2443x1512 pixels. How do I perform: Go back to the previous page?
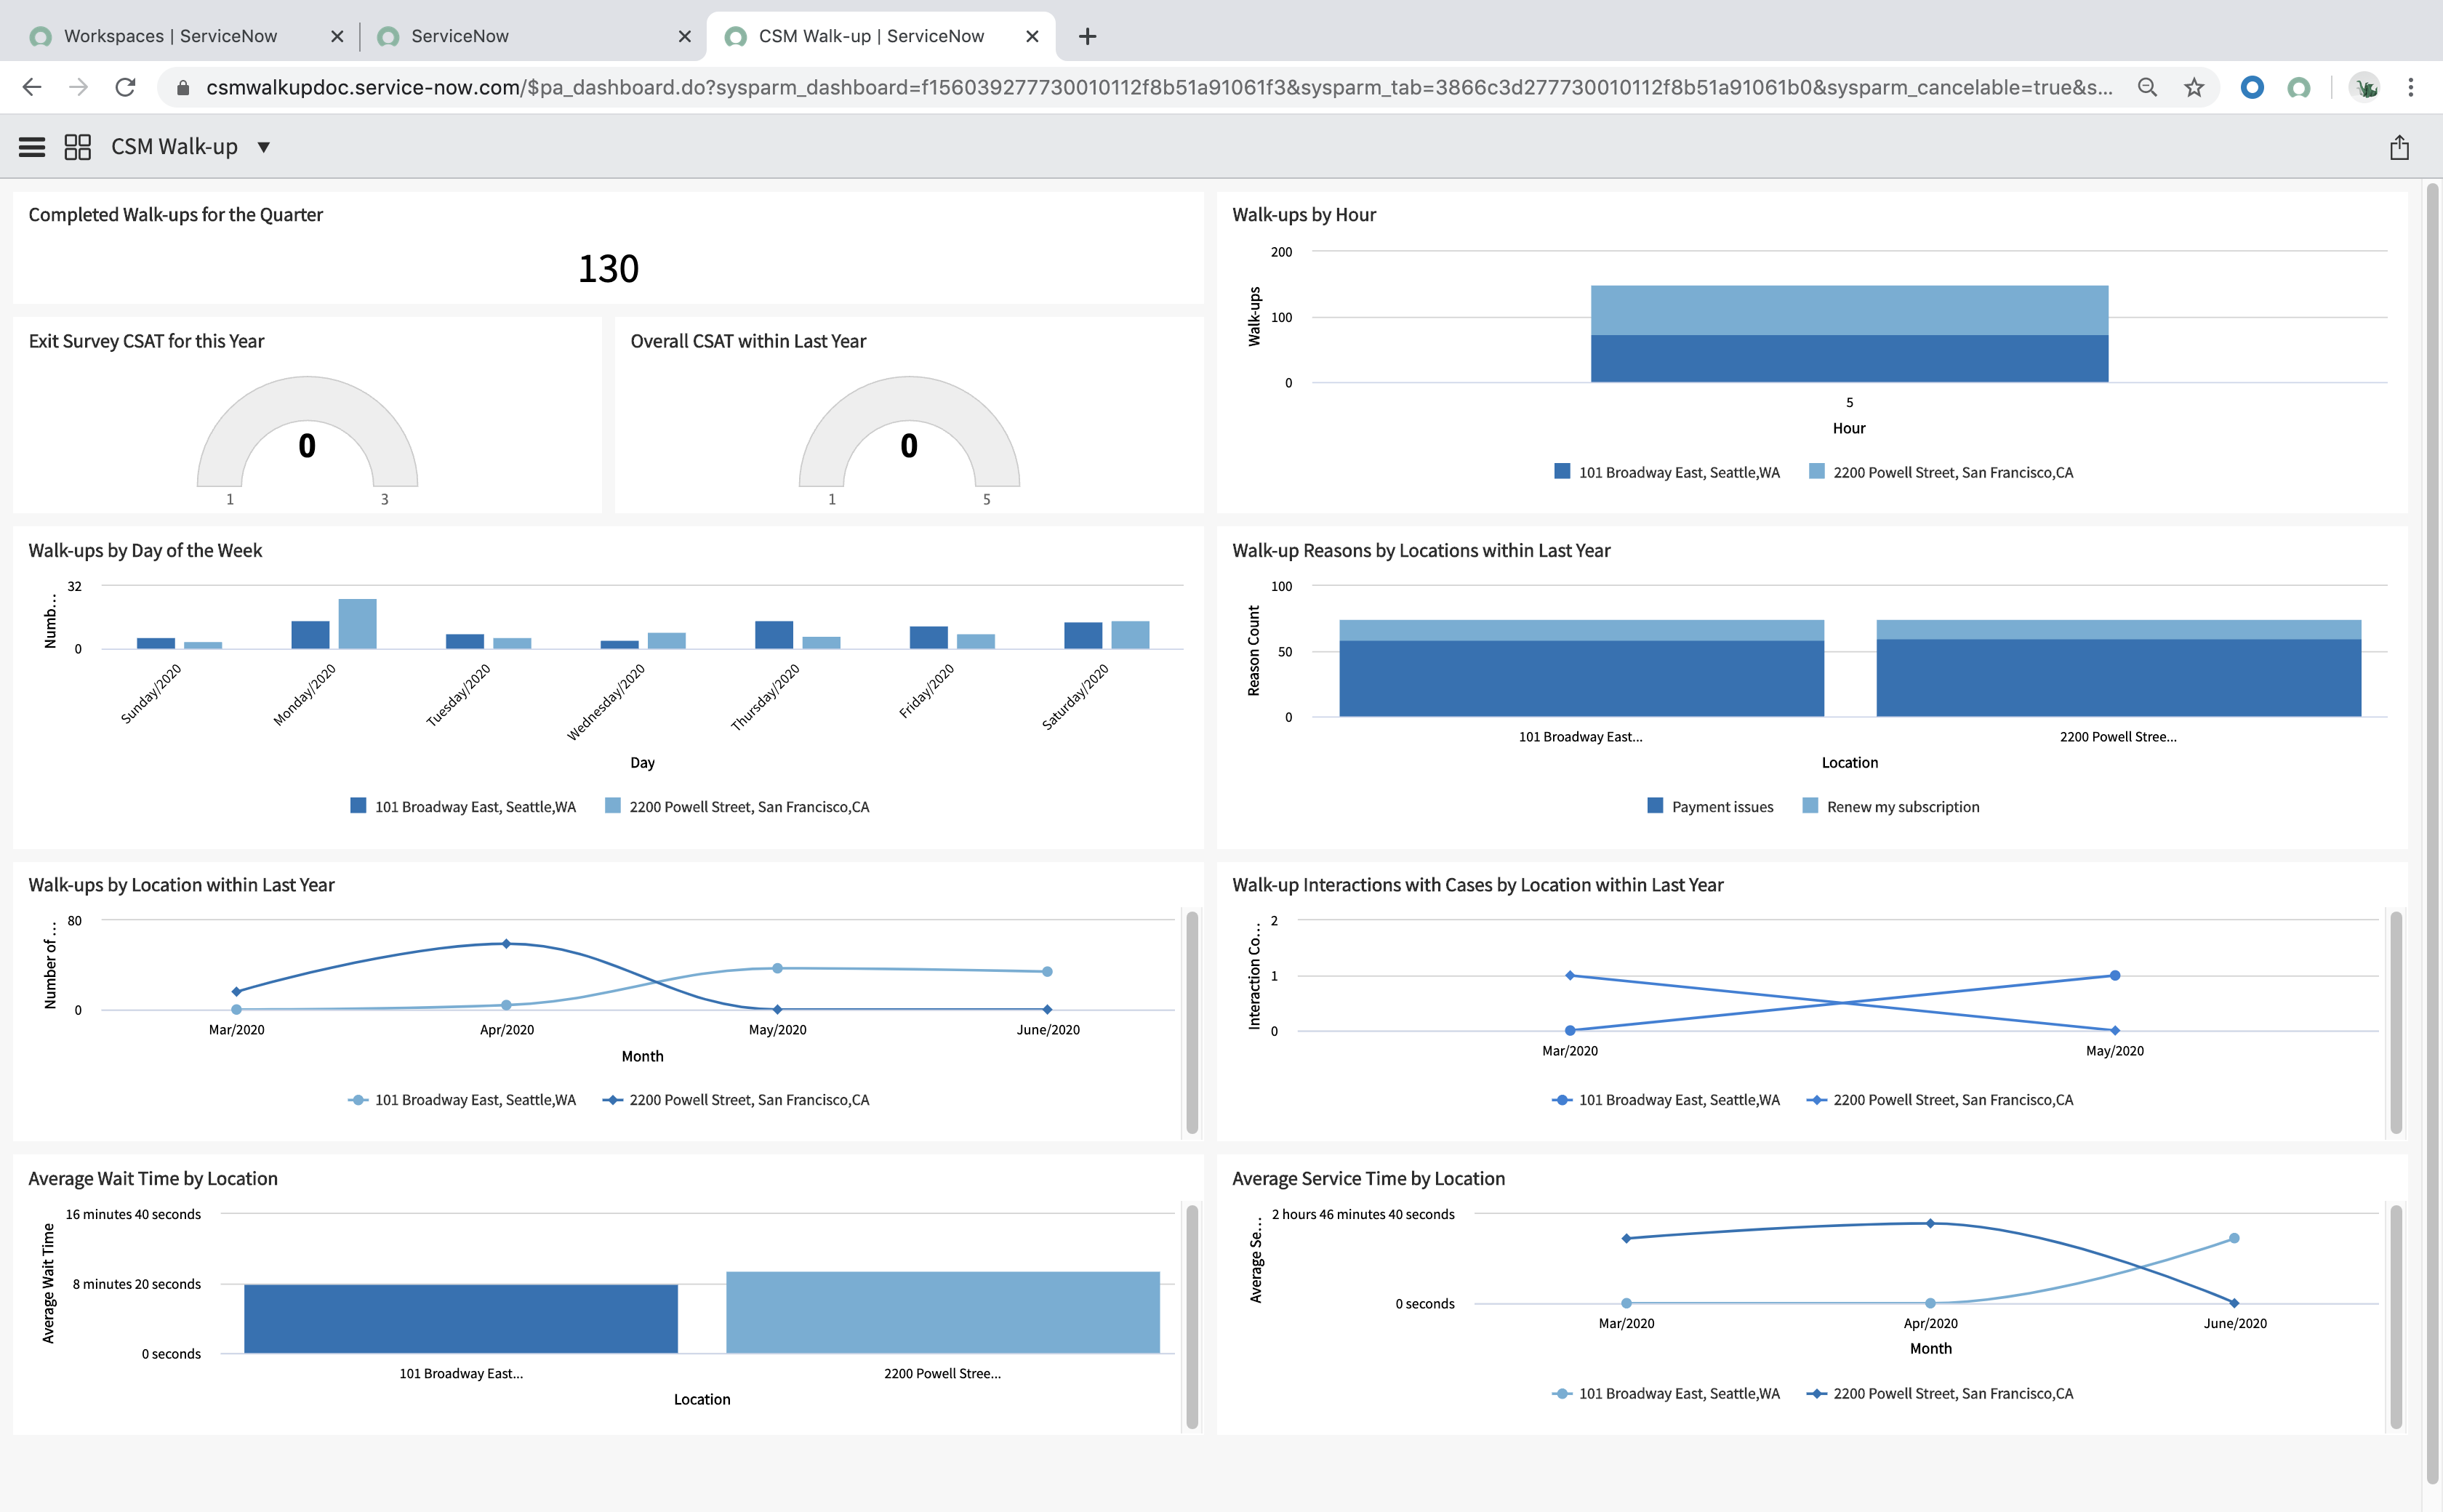click(x=32, y=87)
